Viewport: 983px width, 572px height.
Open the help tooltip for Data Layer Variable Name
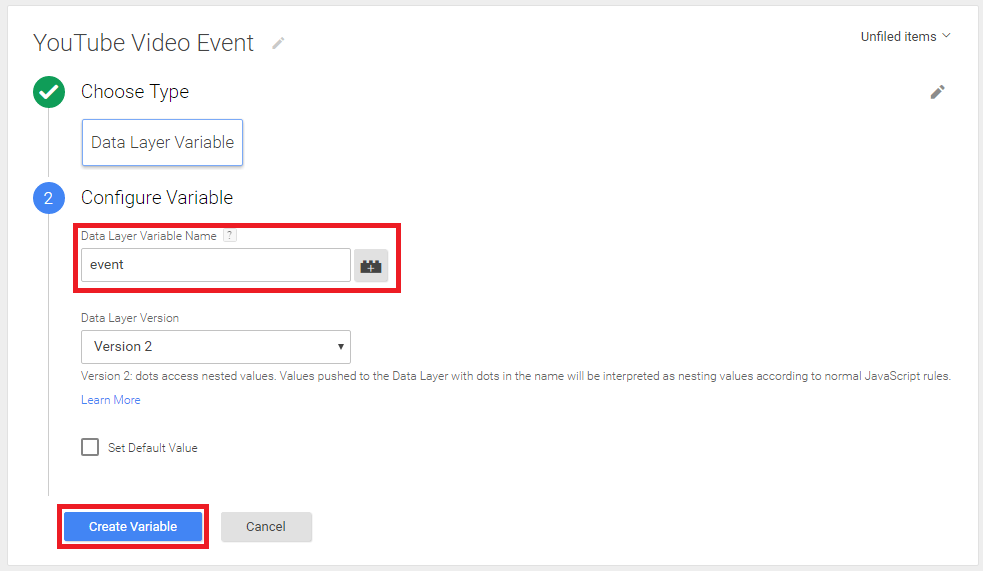pos(229,236)
